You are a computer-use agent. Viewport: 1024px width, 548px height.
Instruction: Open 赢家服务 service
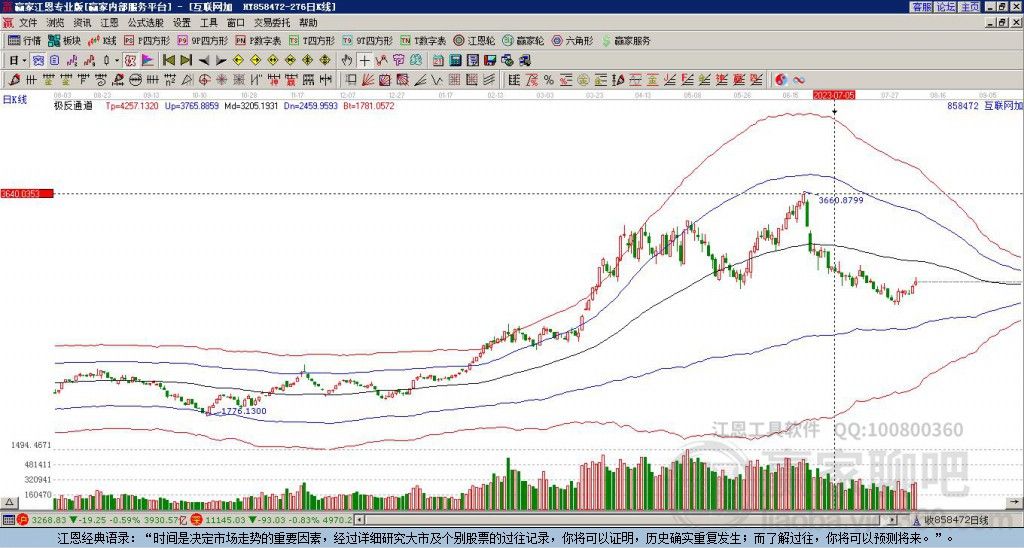[x=626, y=40]
